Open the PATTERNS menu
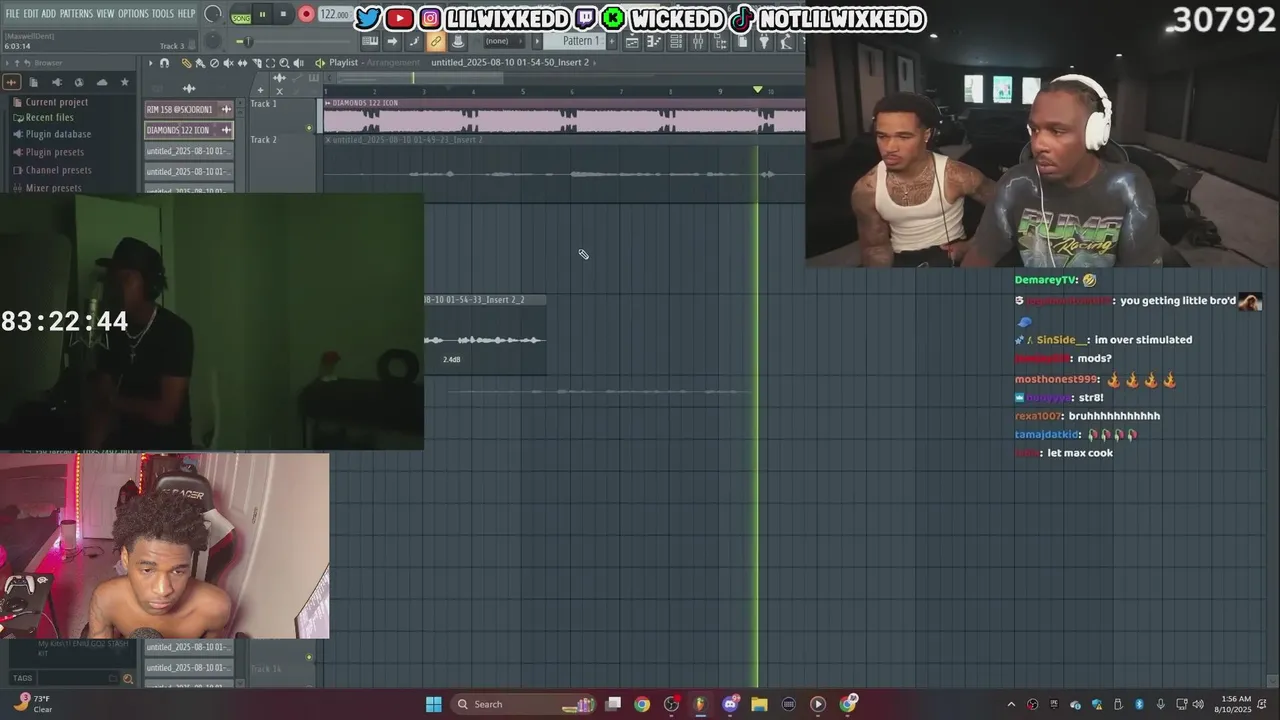1280x720 pixels. click(x=77, y=13)
